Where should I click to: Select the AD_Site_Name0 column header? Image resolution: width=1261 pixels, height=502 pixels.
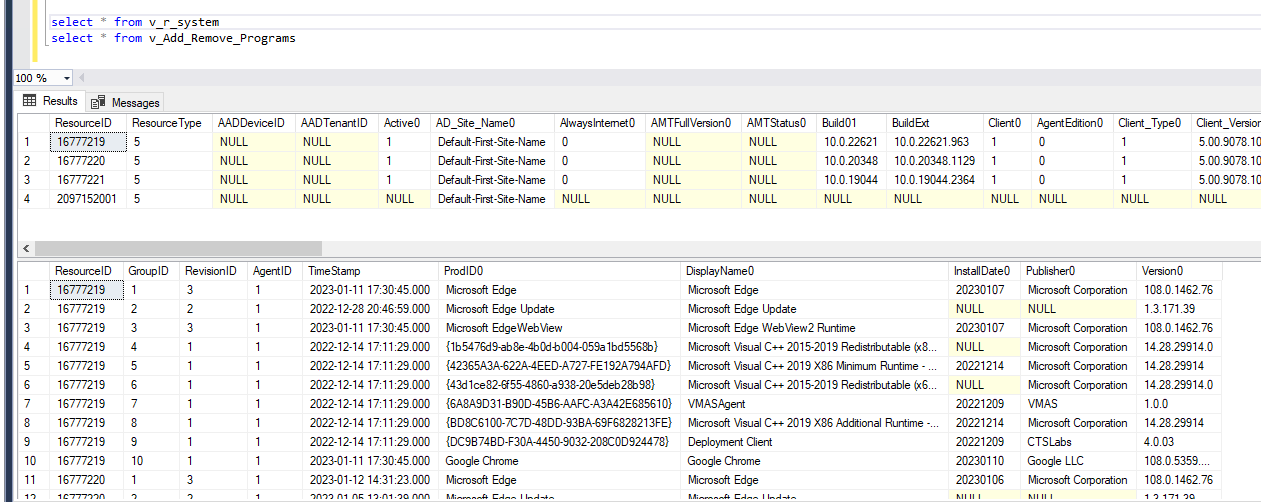[x=494, y=123]
